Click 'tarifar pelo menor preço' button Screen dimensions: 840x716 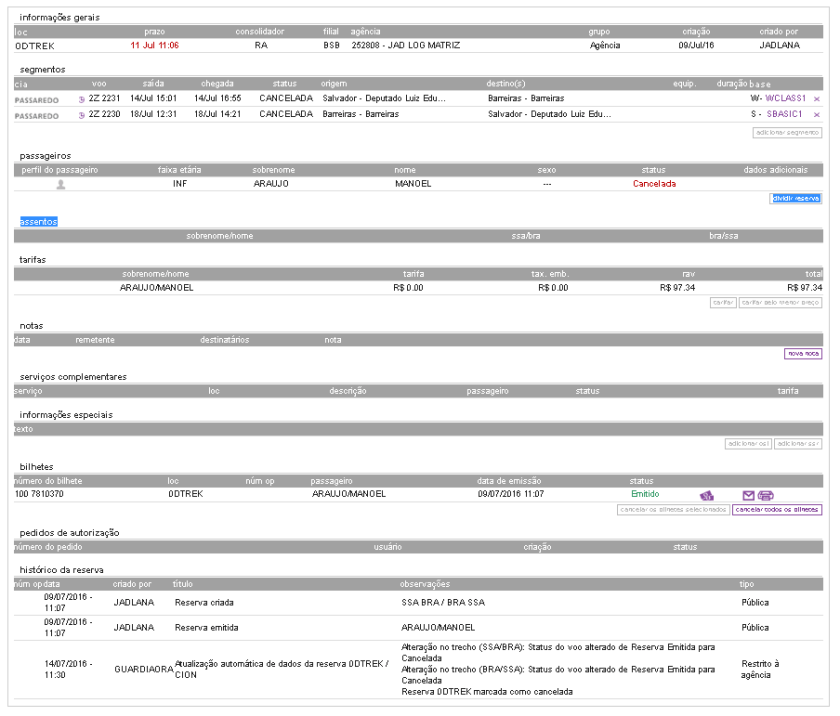[780, 302]
